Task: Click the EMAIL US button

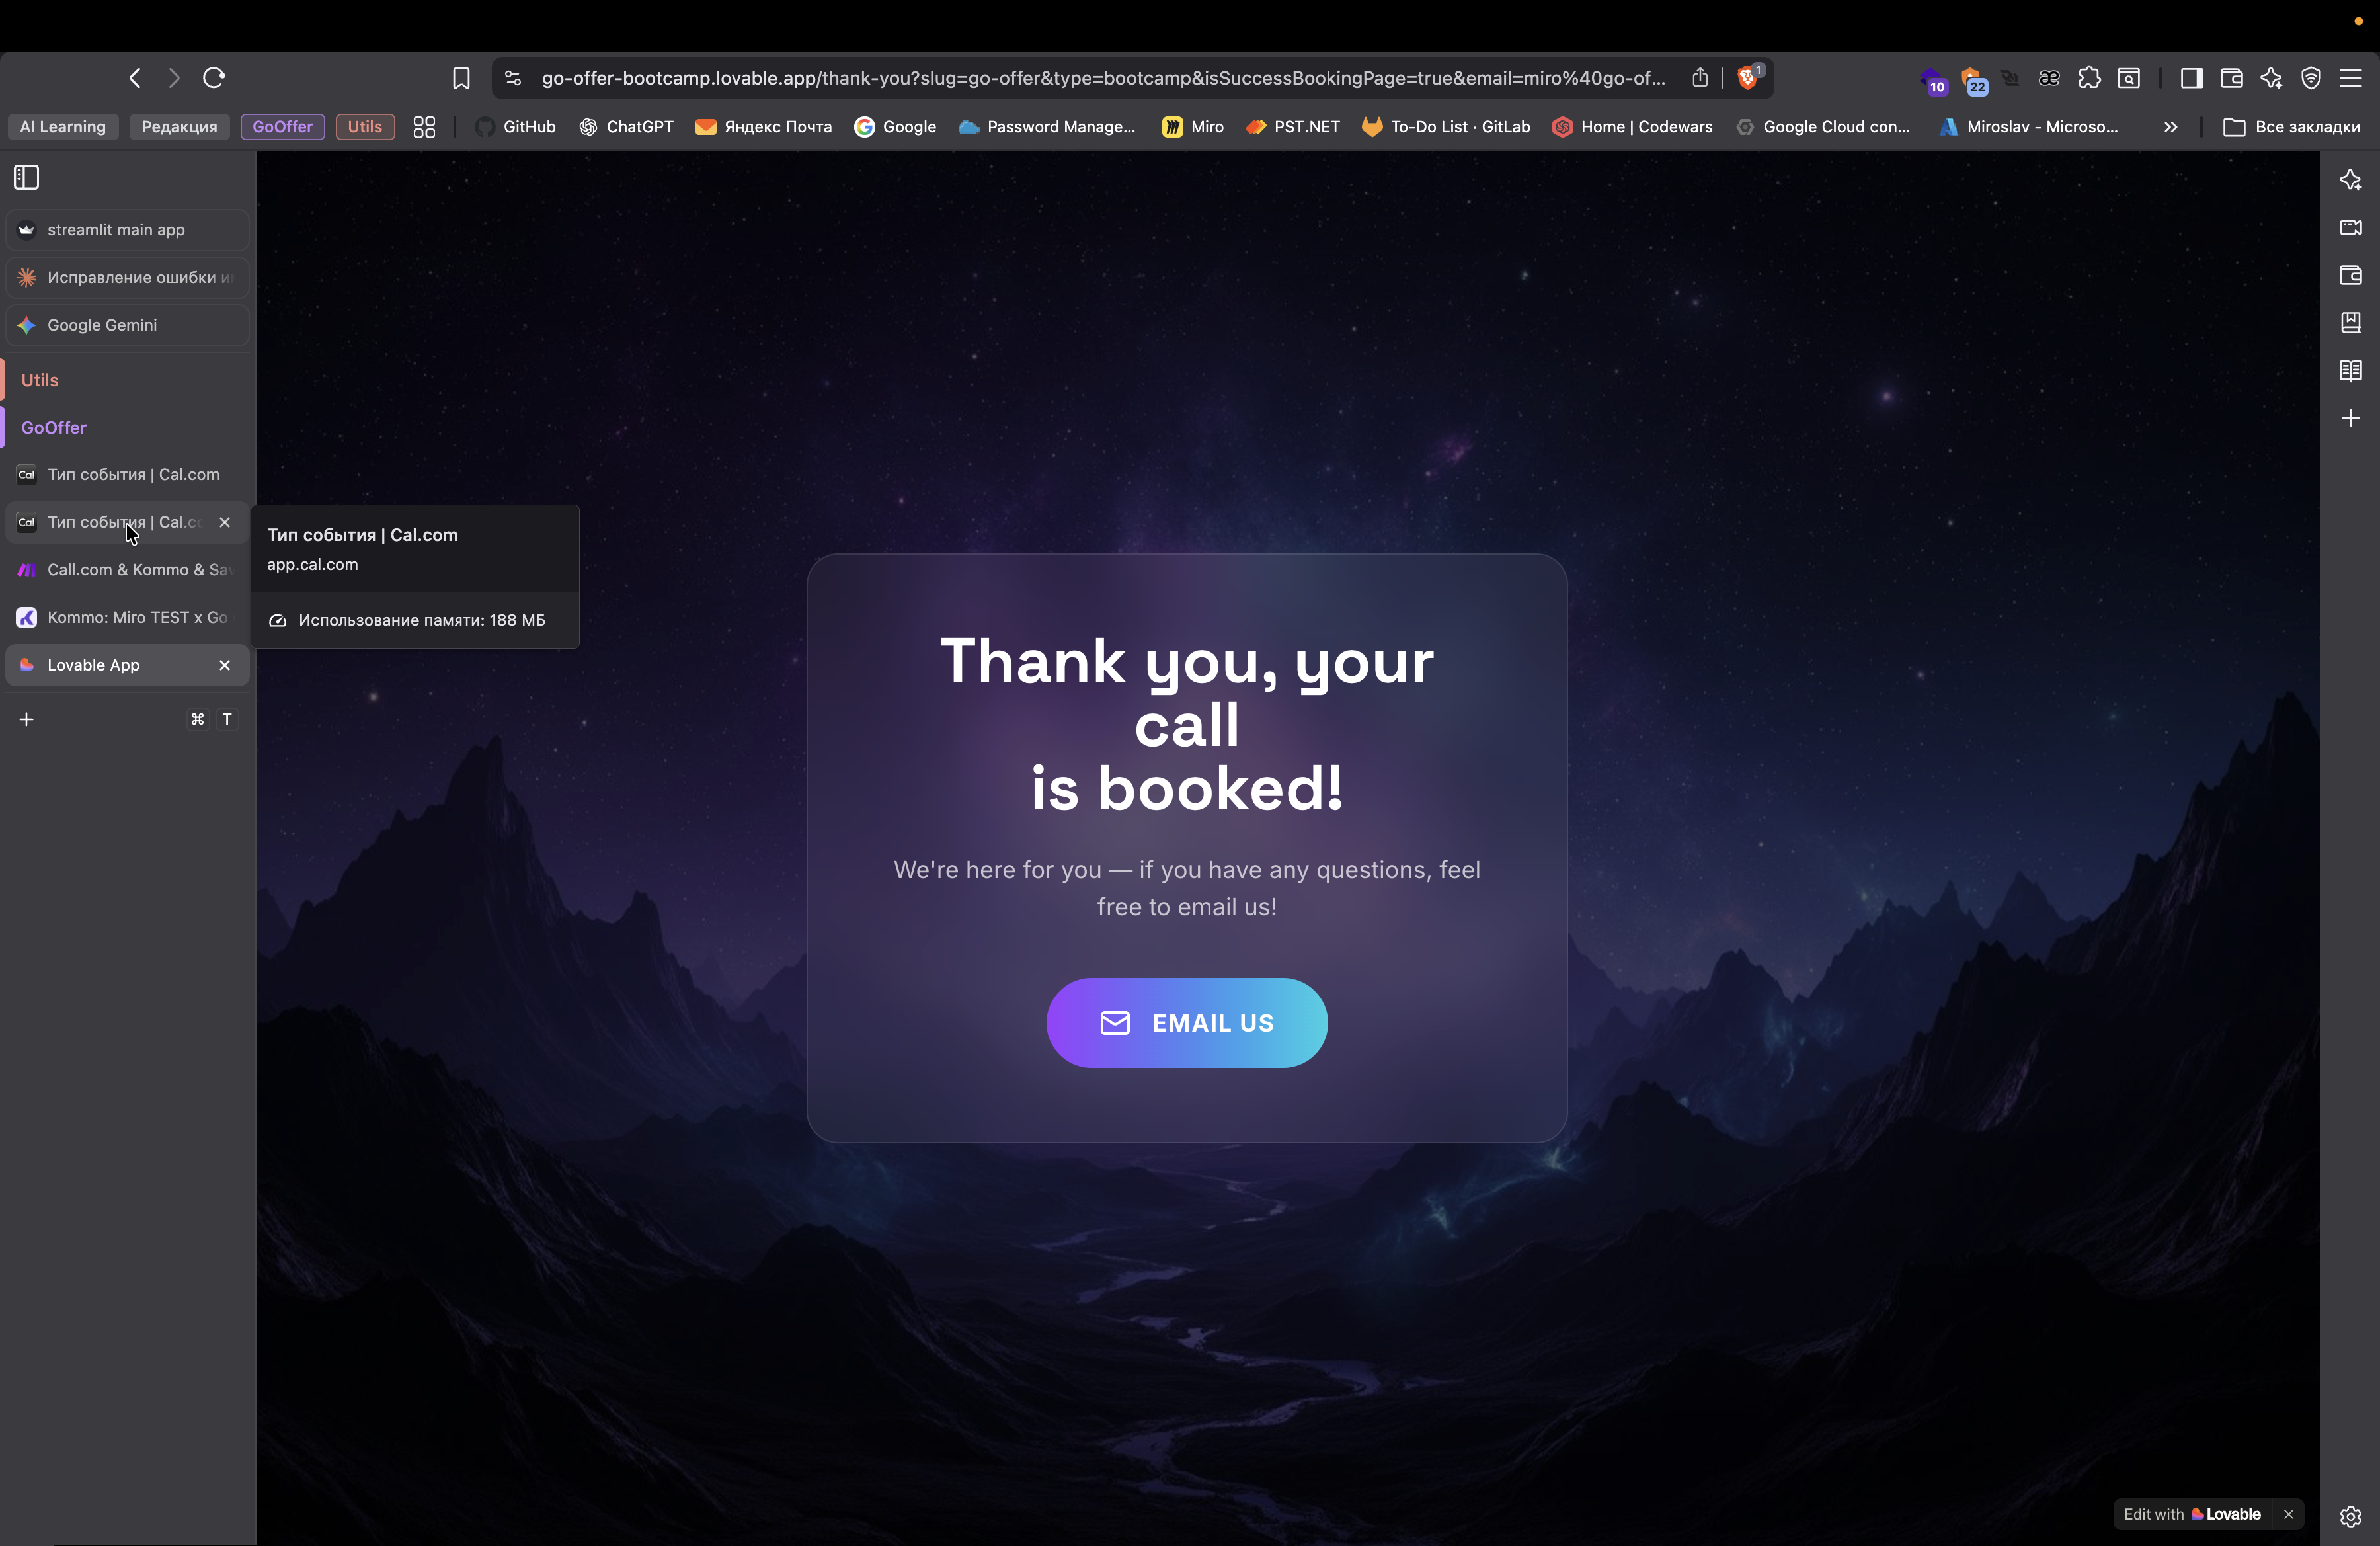Action: pyautogui.click(x=1187, y=1022)
